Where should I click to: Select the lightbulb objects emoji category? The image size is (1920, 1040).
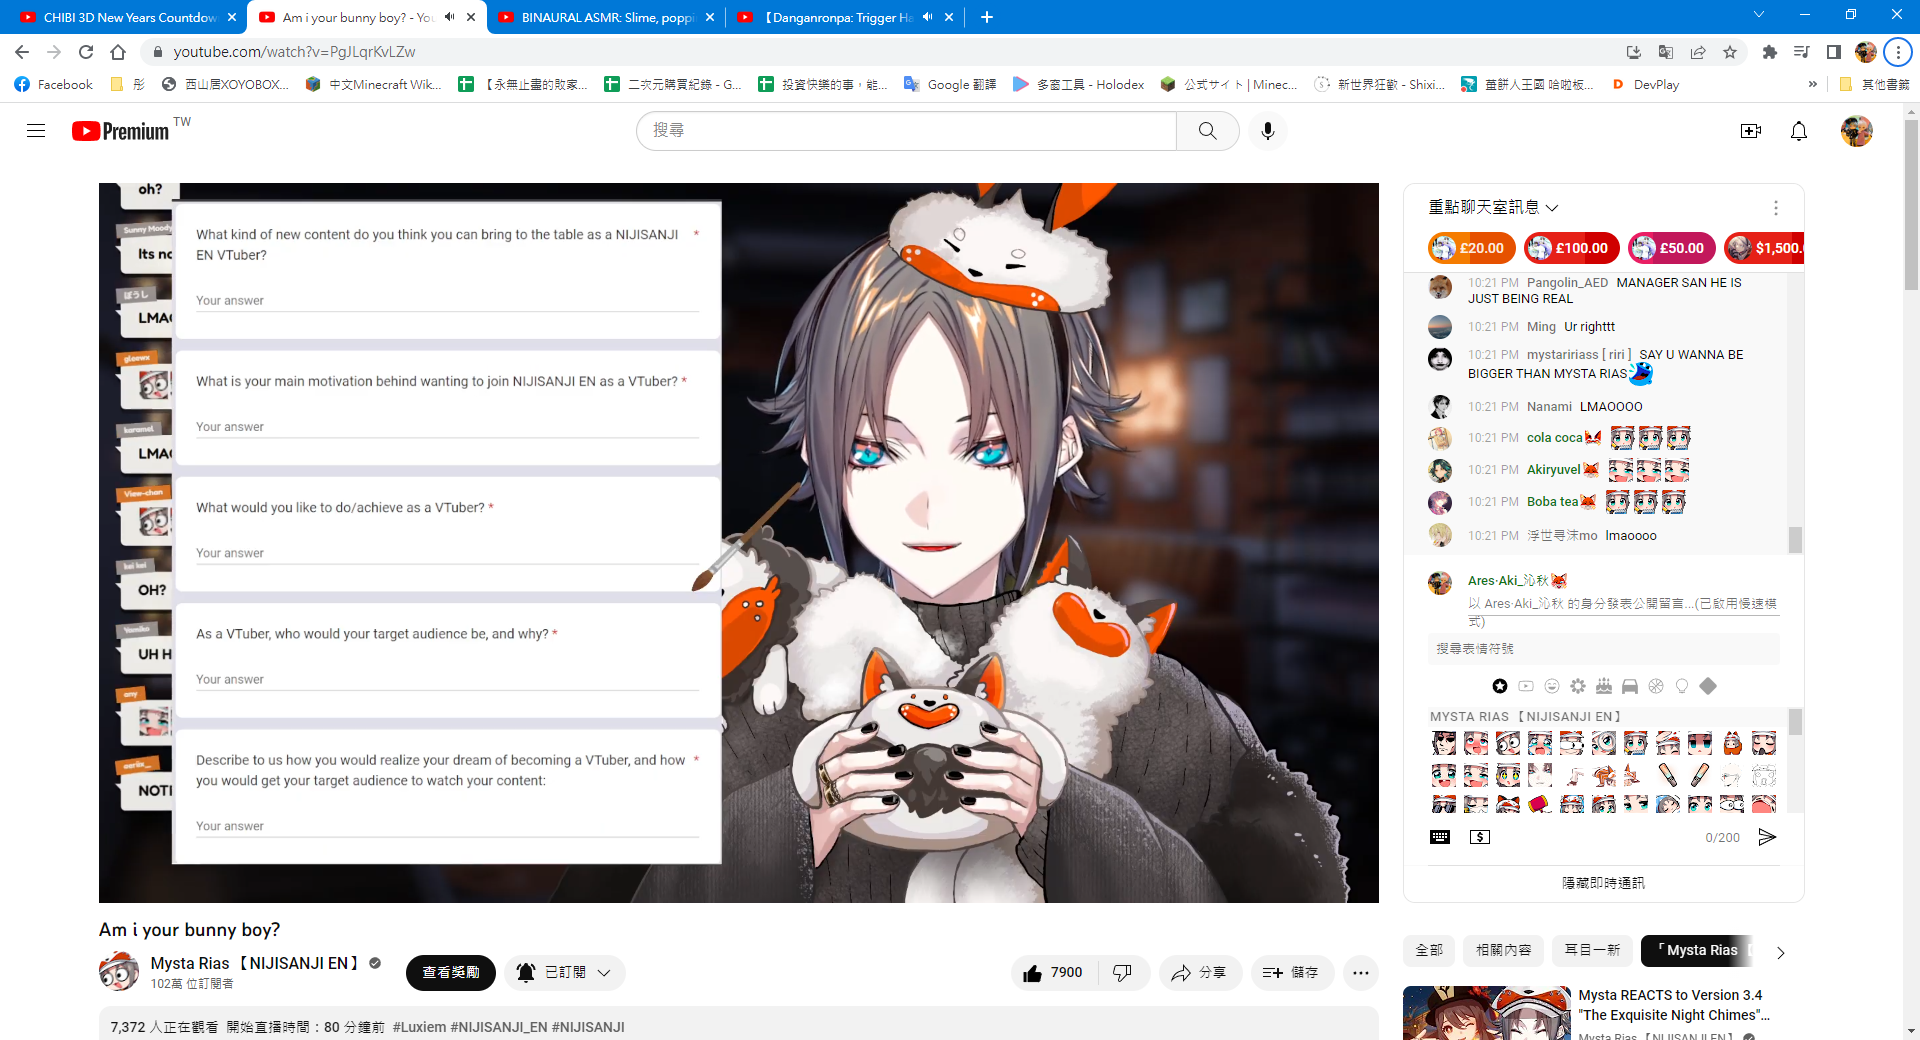pos(1682,686)
